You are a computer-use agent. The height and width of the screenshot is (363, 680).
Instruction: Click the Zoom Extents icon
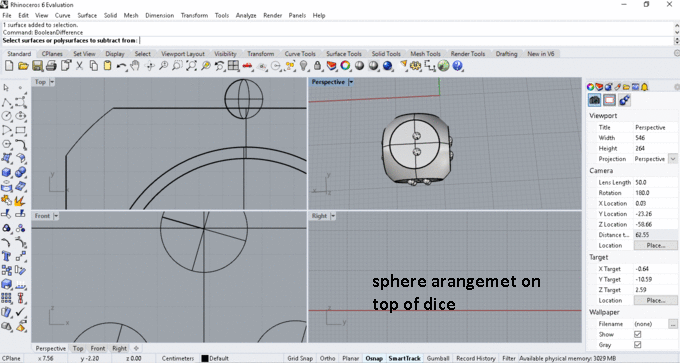(x=191, y=66)
